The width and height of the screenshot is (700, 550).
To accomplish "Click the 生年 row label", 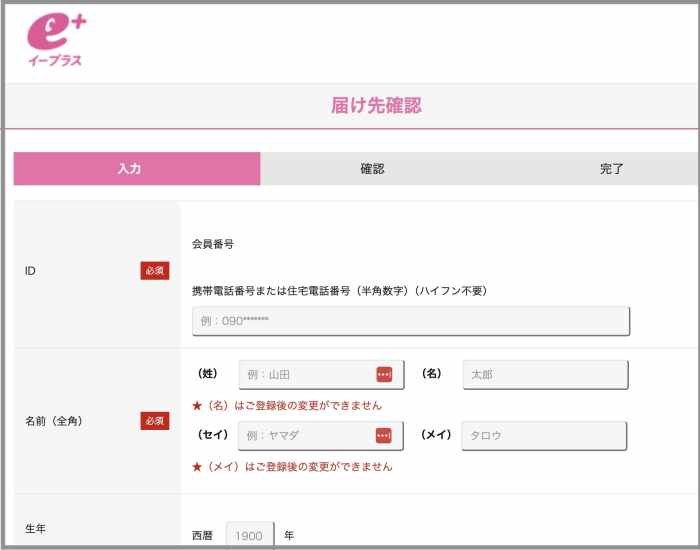I will [x=35, y=529].
